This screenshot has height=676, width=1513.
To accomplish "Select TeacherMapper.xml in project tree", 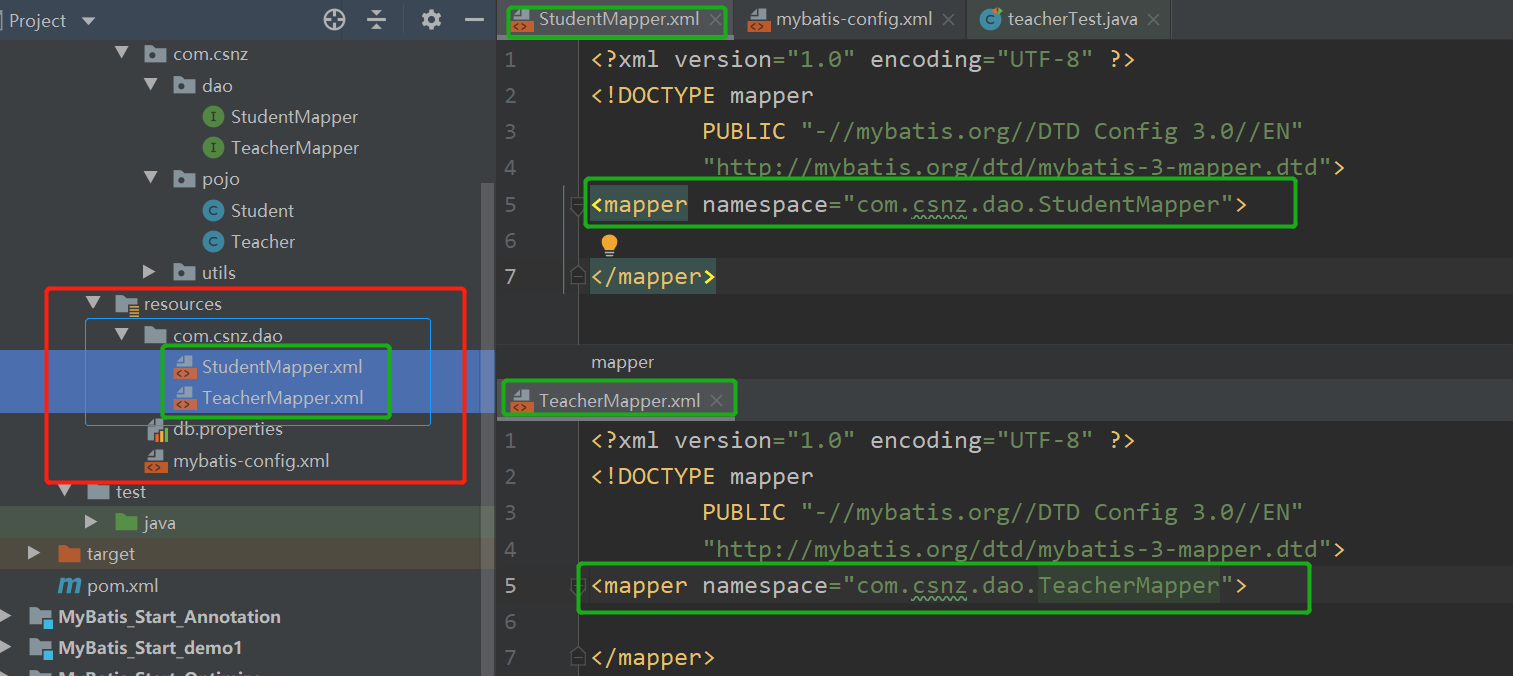I will click(x=283, y=398).
